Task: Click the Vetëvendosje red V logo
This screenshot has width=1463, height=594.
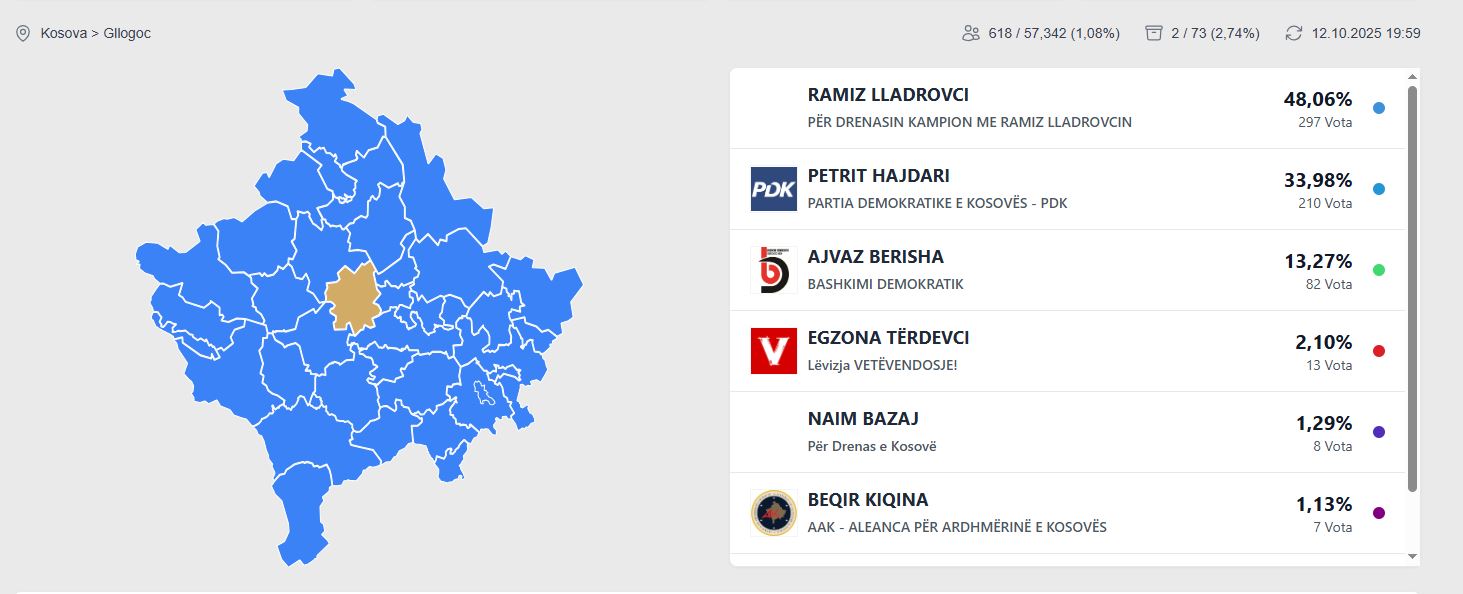Action: point(773,351)
